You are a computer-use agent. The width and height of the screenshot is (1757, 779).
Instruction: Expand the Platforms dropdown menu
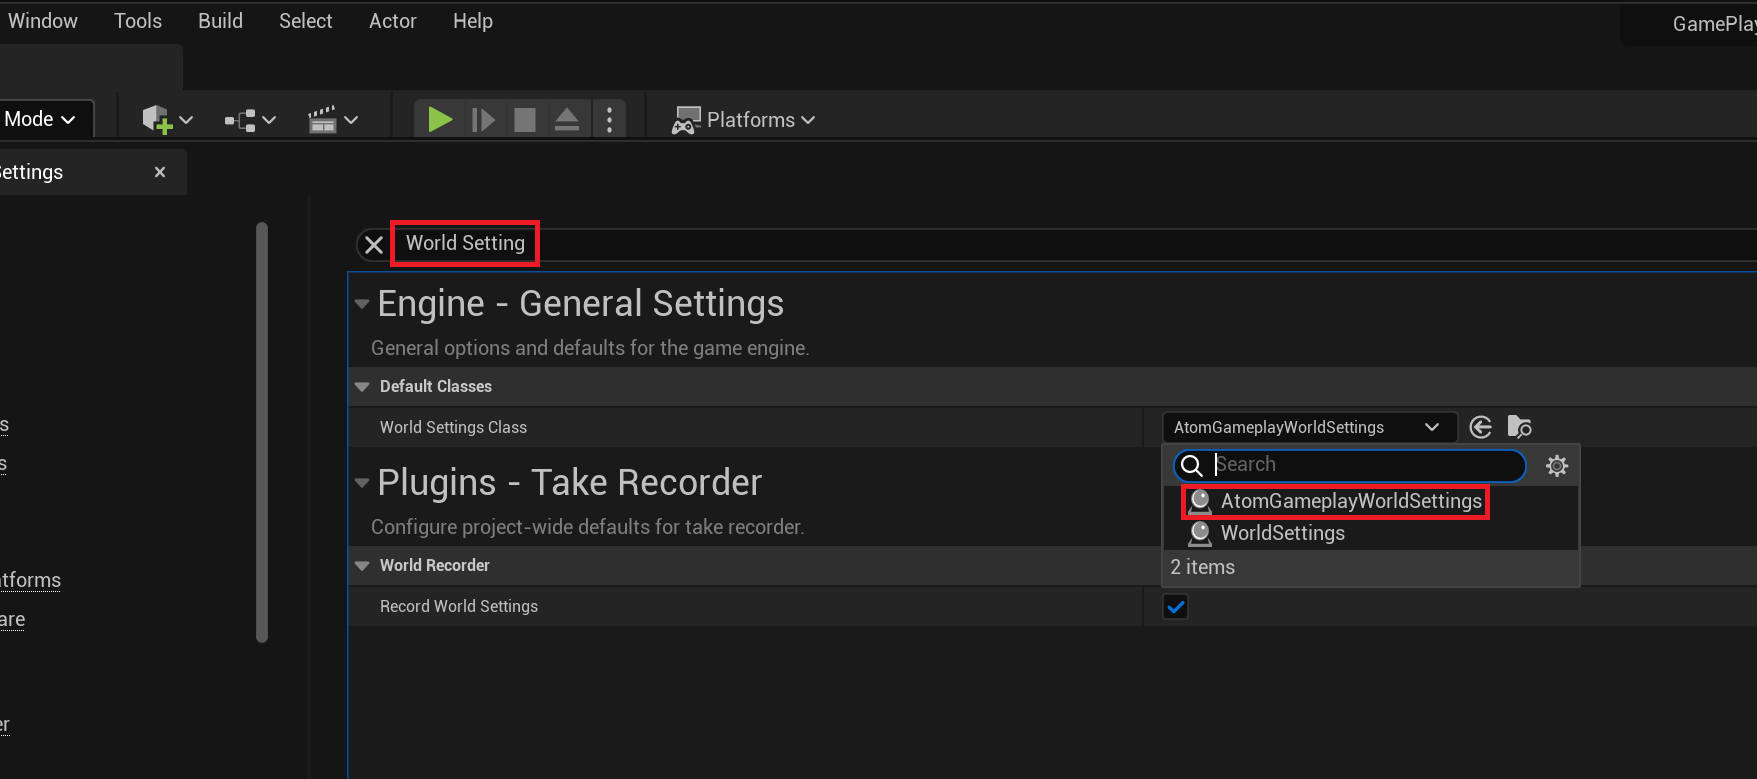point(744,120)
